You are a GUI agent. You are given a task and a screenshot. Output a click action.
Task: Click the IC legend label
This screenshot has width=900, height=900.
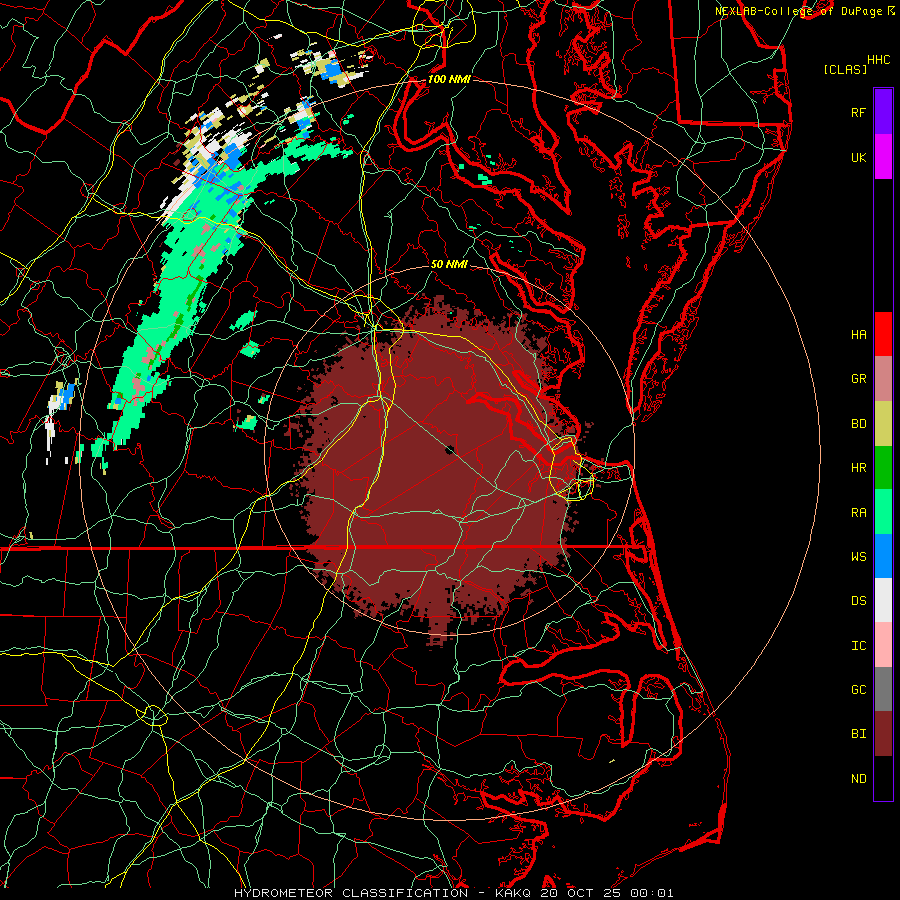point(858,646)
